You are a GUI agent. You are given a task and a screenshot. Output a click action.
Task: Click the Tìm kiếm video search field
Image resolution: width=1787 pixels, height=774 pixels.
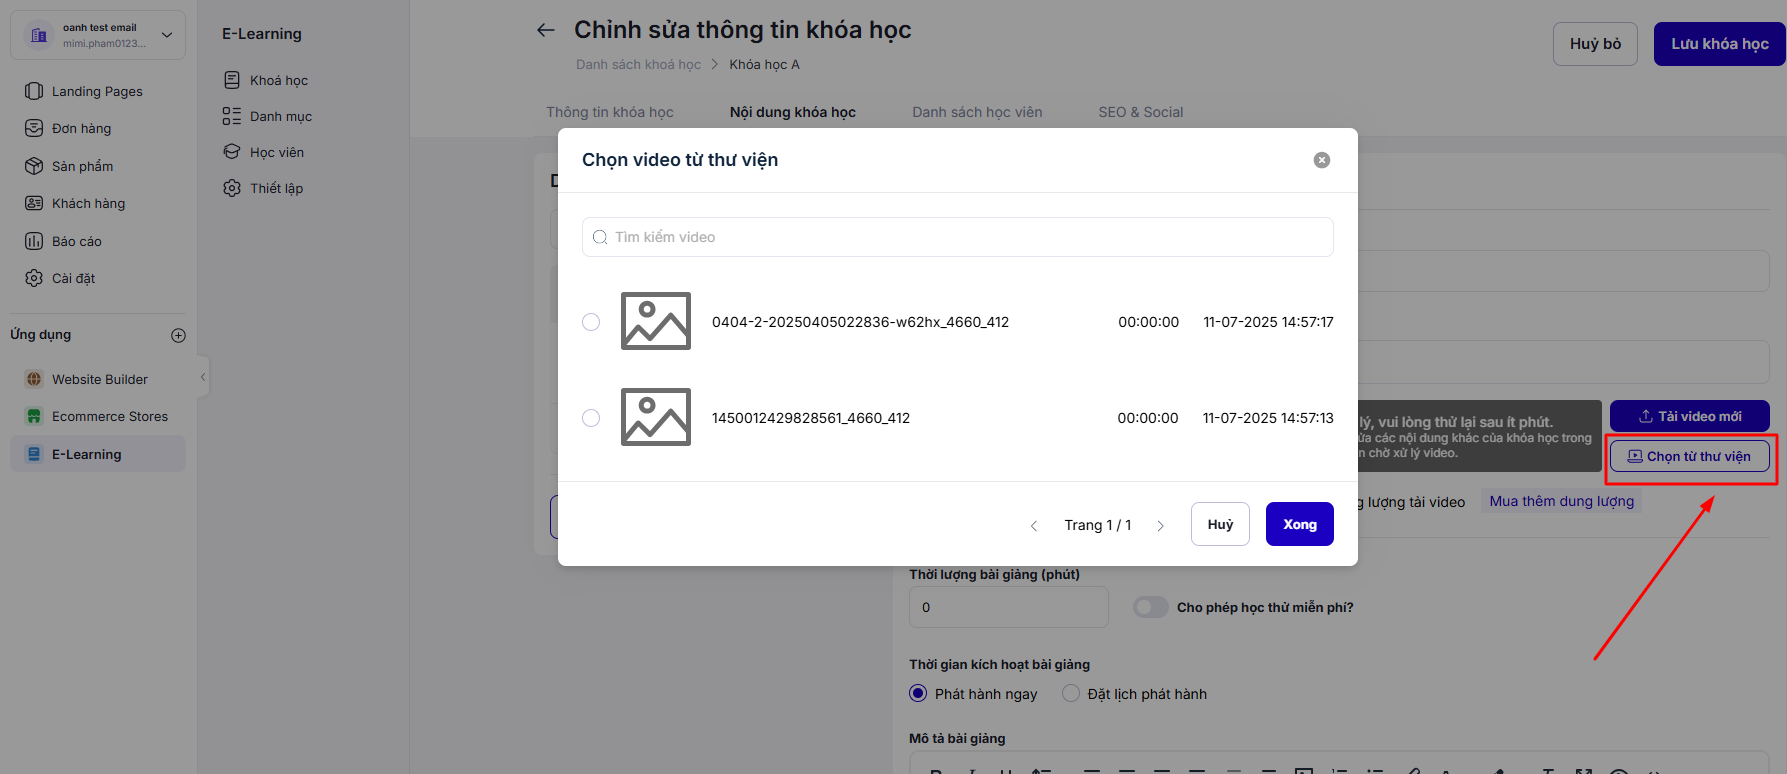coord(957,237)
